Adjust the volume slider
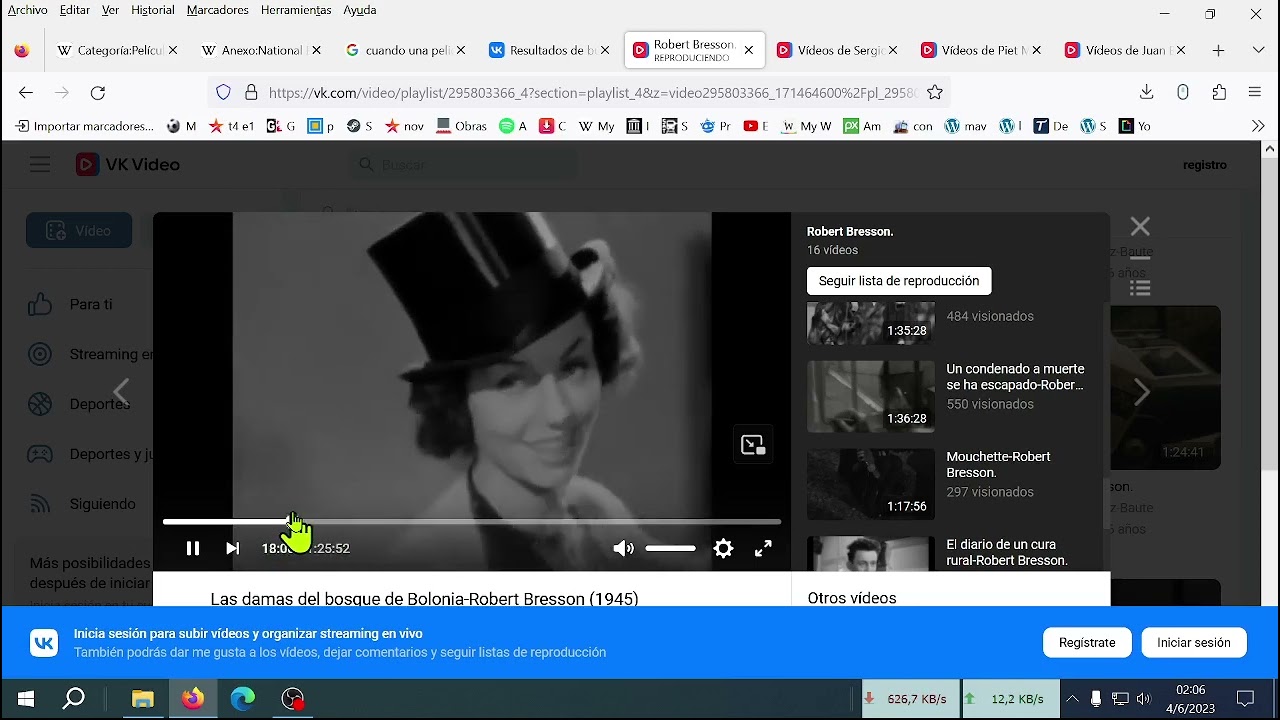This screenshot has height=720, width=1280. [x=670, y=548]
